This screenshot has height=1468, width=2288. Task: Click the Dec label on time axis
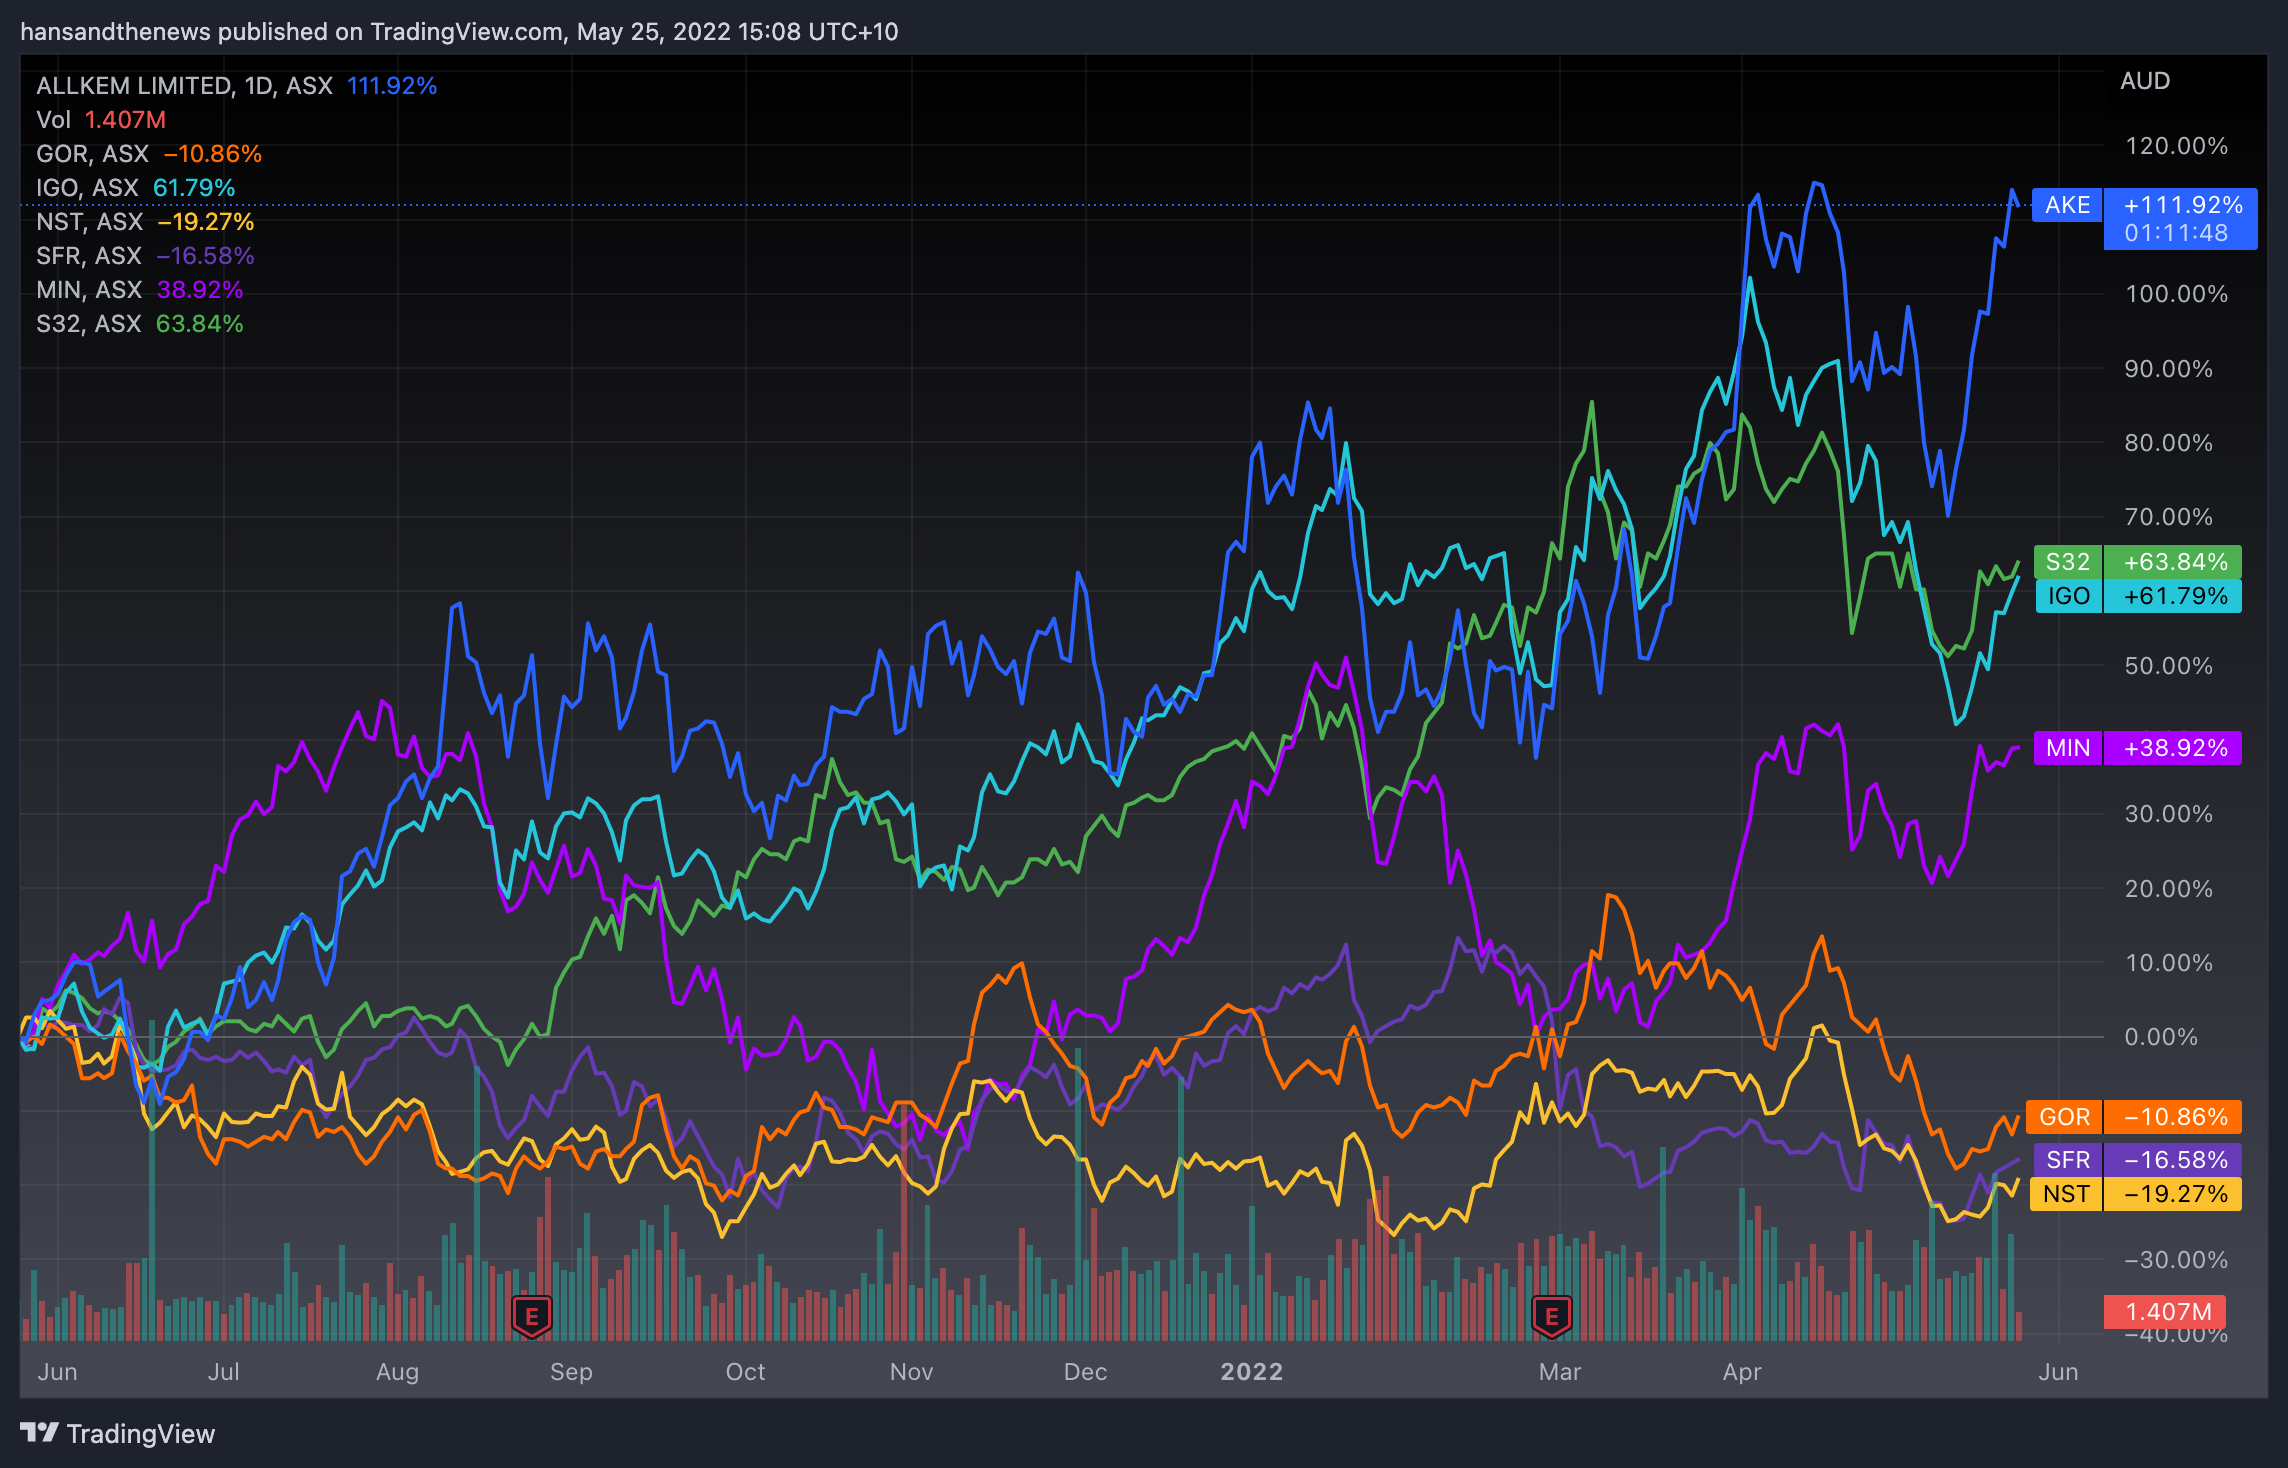[x=1085, y=1372]
